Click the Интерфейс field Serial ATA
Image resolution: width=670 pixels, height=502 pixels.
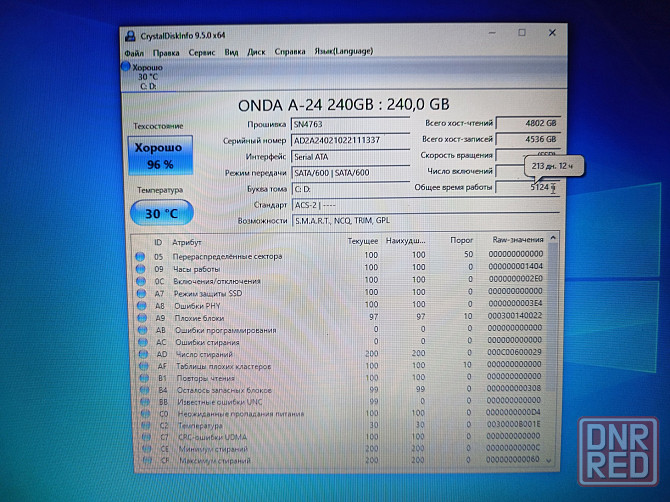click(350, 157)
